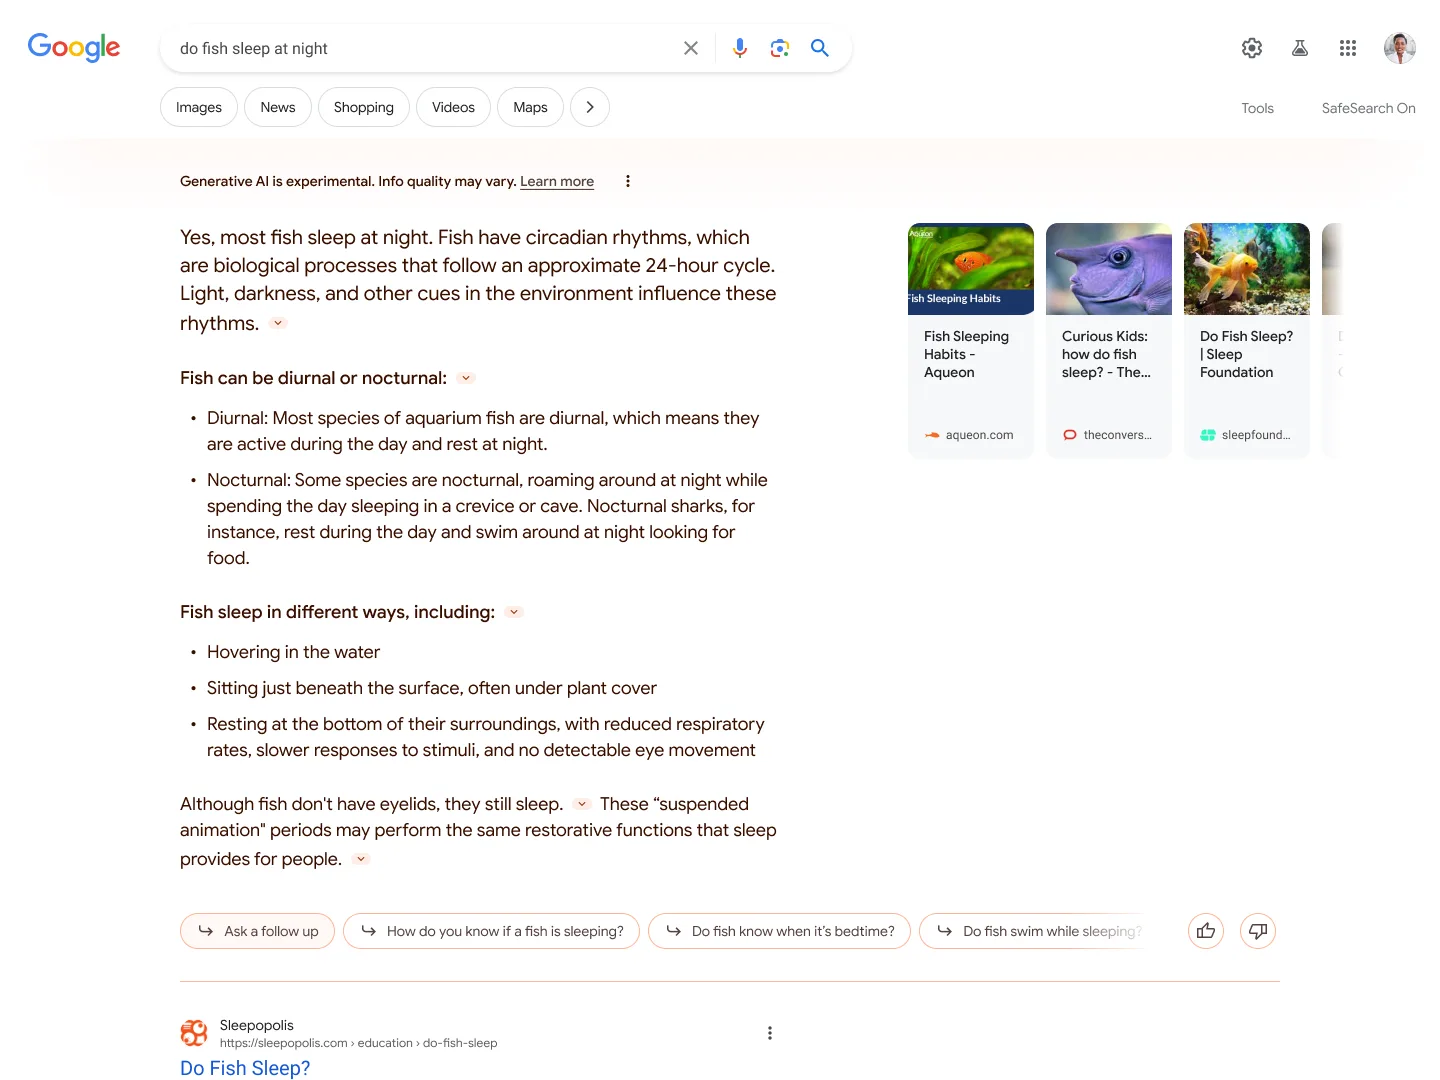Image resolution: width=1440 pixels, height=1080 pixels.
Task: Open the 'Fish Sleeping Habits - Aqueon' card title
Action: [966, 354]
